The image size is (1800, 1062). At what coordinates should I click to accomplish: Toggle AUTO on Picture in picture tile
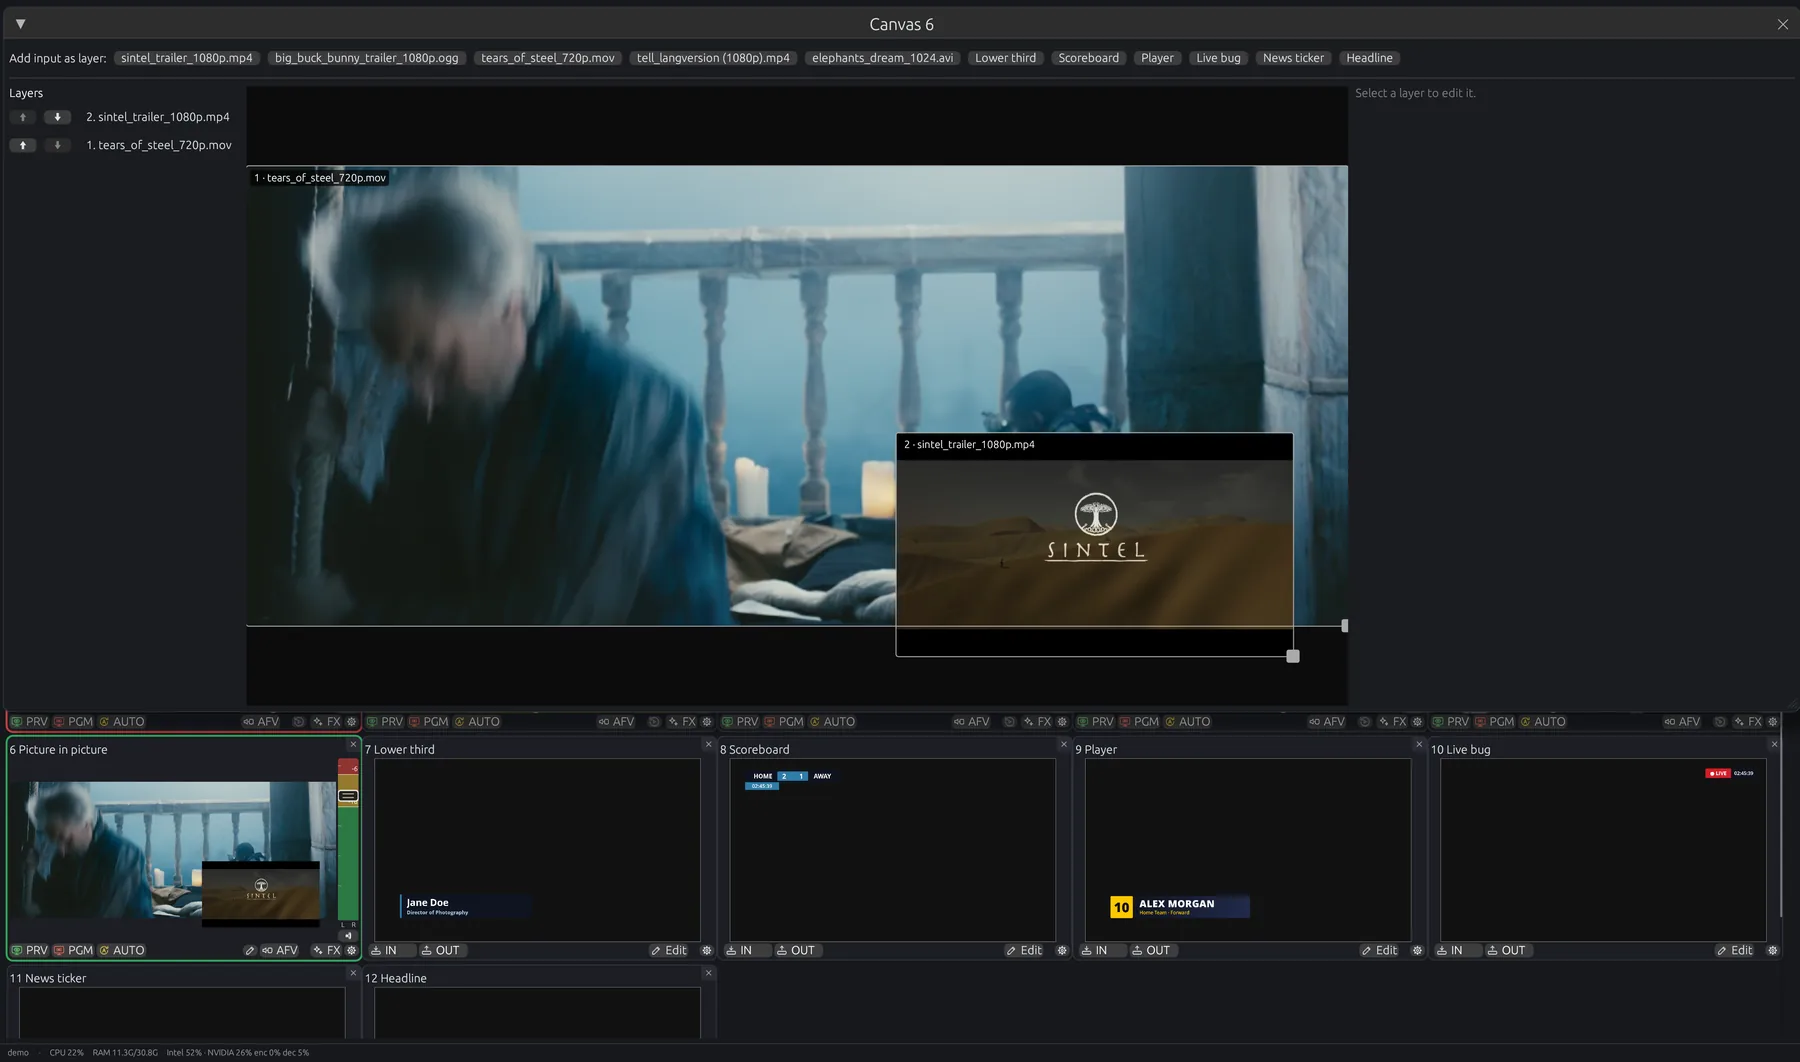(x=122, y=950)
